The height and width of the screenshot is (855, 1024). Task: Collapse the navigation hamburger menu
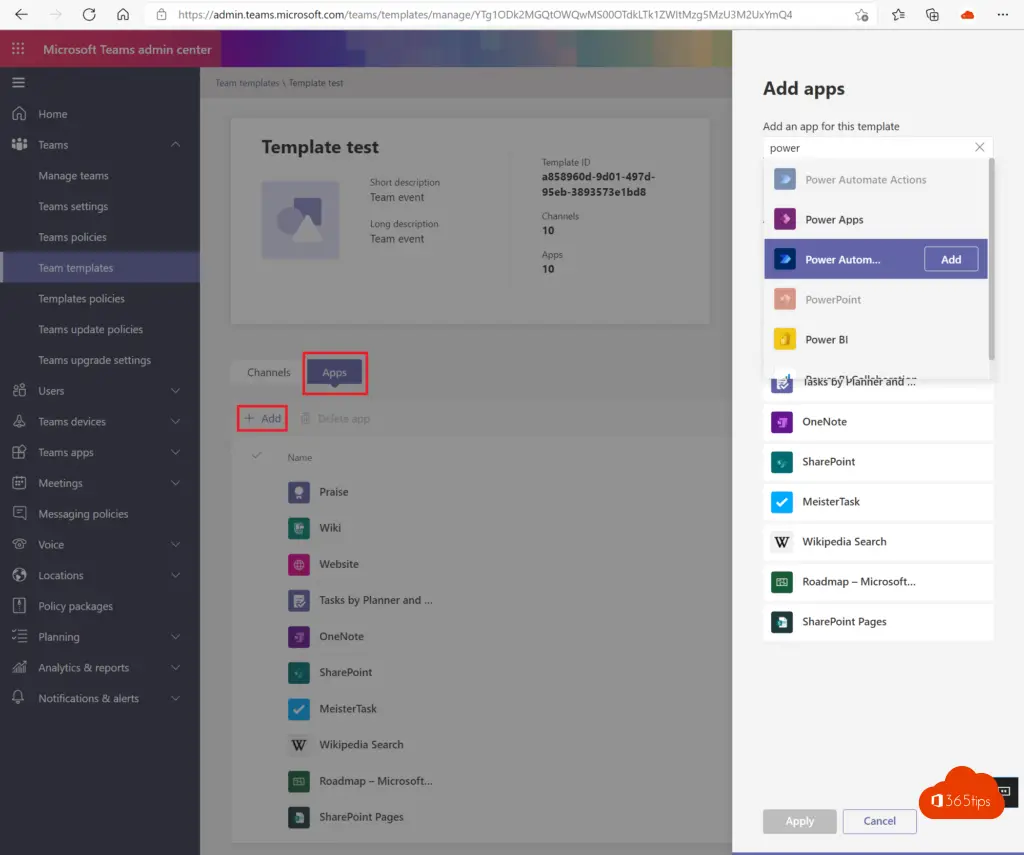(18, 82)
